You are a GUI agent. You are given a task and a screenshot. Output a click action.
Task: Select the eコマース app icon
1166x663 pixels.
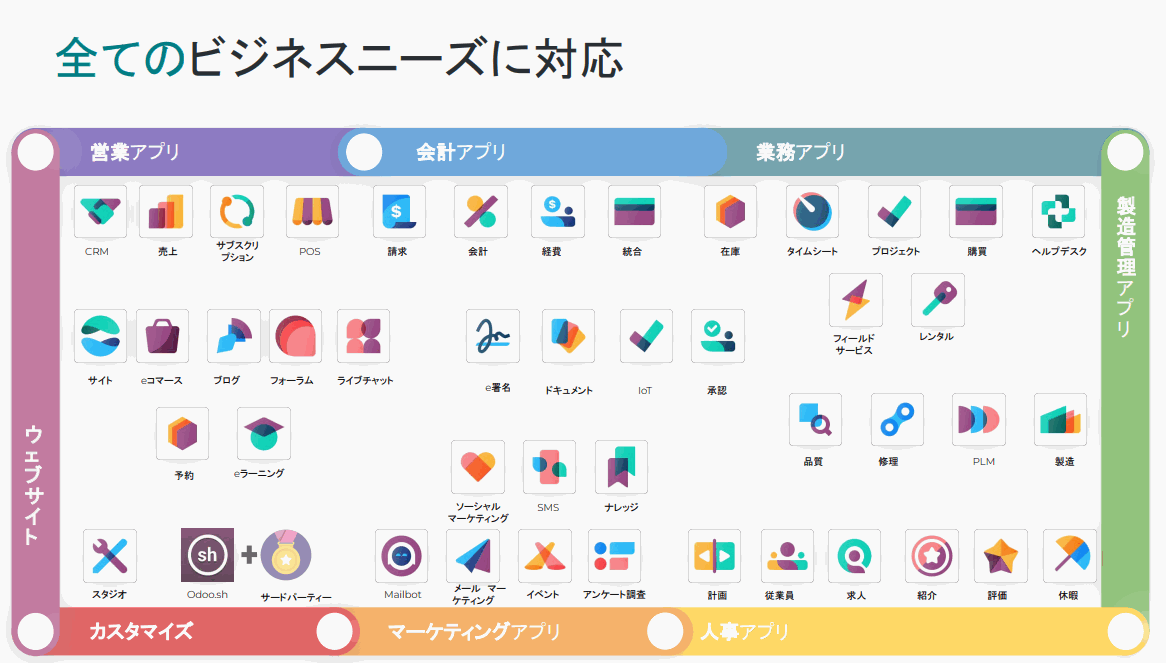(163, 337)
